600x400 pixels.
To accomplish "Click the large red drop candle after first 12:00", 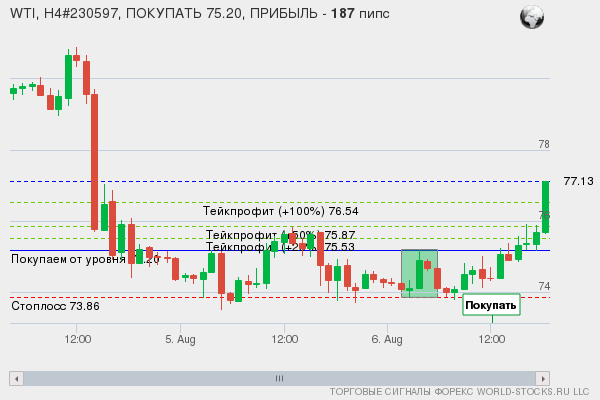I will pyautogui.click(x=94, y=161).
